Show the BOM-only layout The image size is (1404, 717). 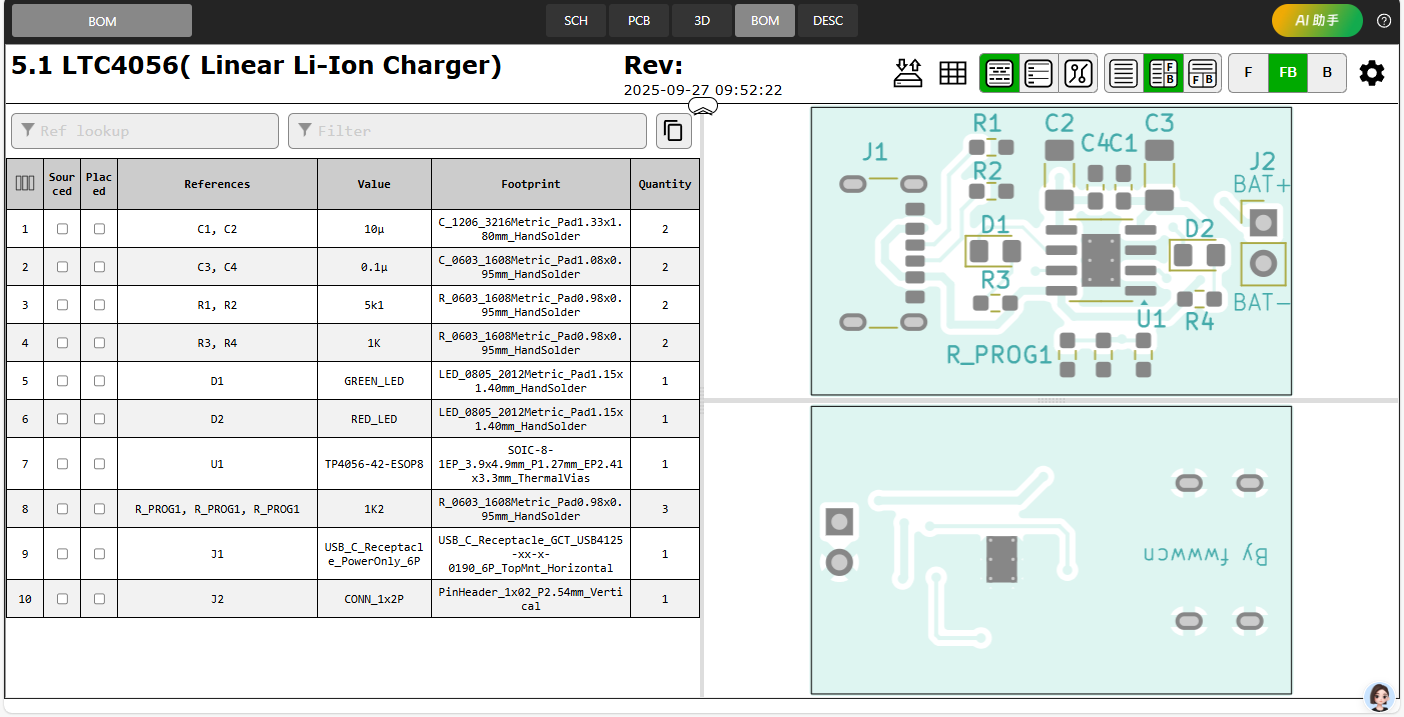click(1124, 73)
